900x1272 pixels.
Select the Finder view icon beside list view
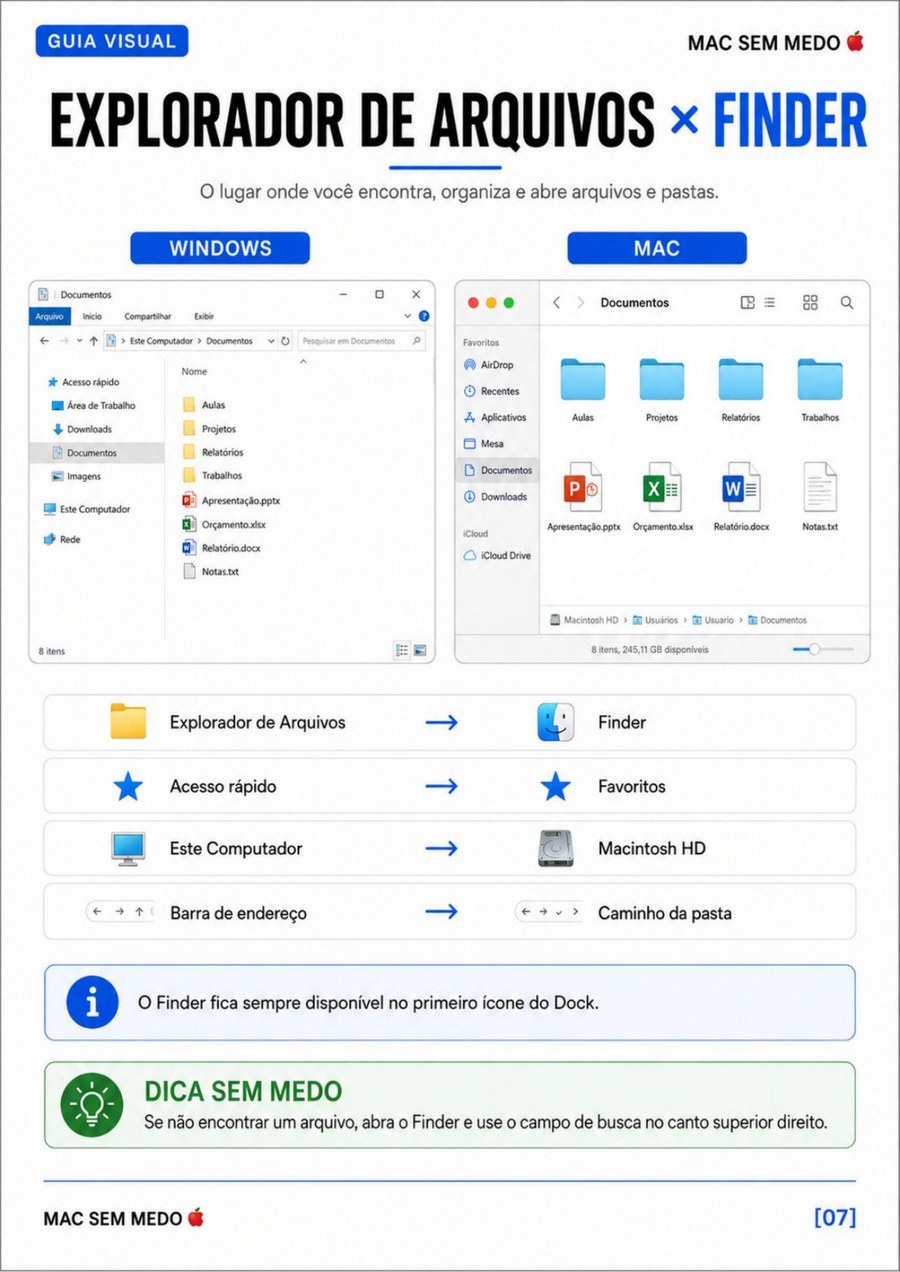coord(747,302)
